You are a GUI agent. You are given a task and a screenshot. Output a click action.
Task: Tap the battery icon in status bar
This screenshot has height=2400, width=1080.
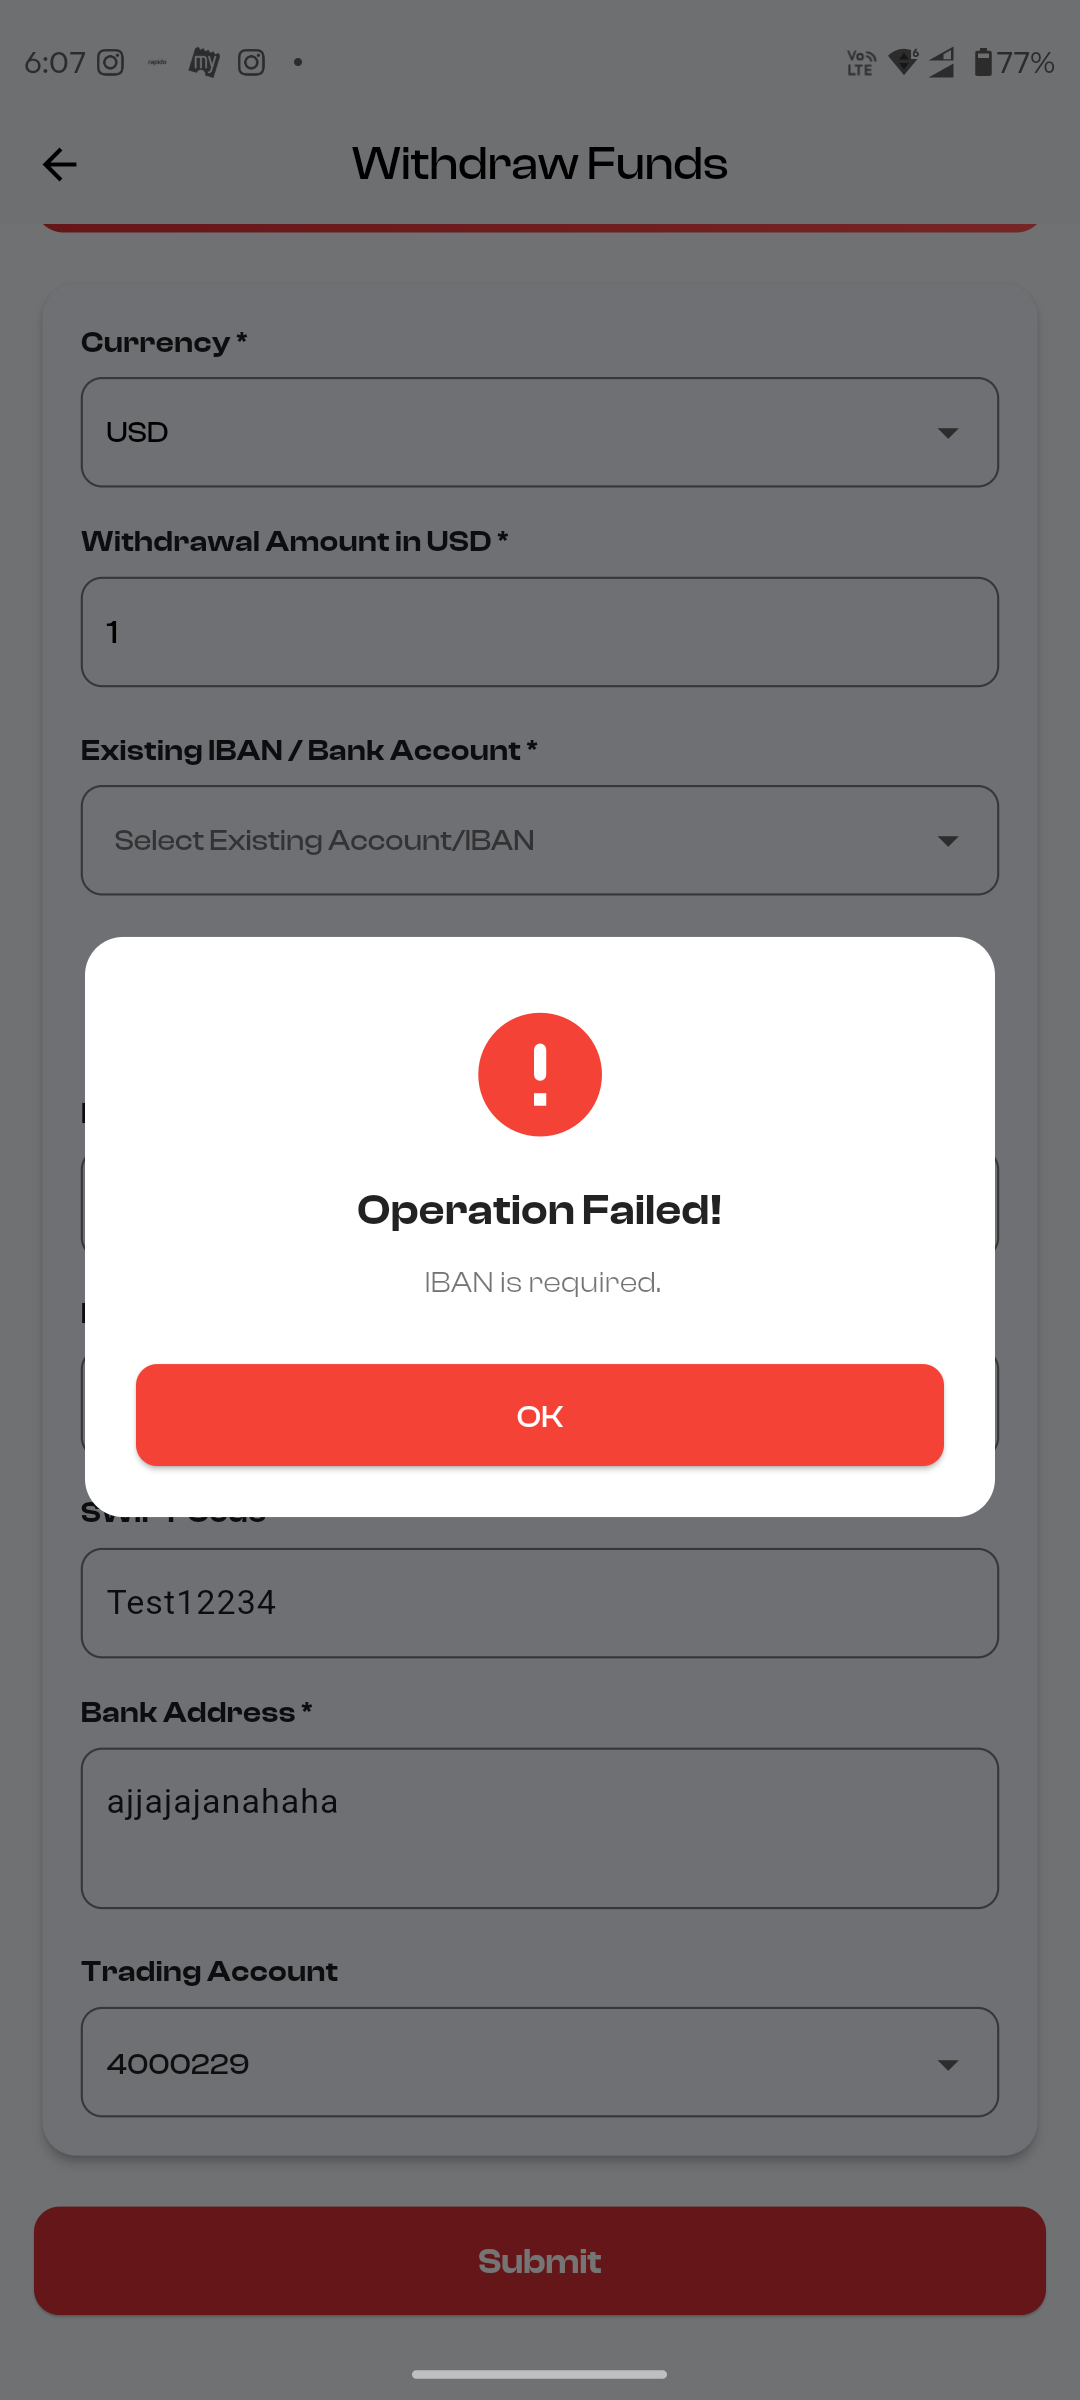983,63
